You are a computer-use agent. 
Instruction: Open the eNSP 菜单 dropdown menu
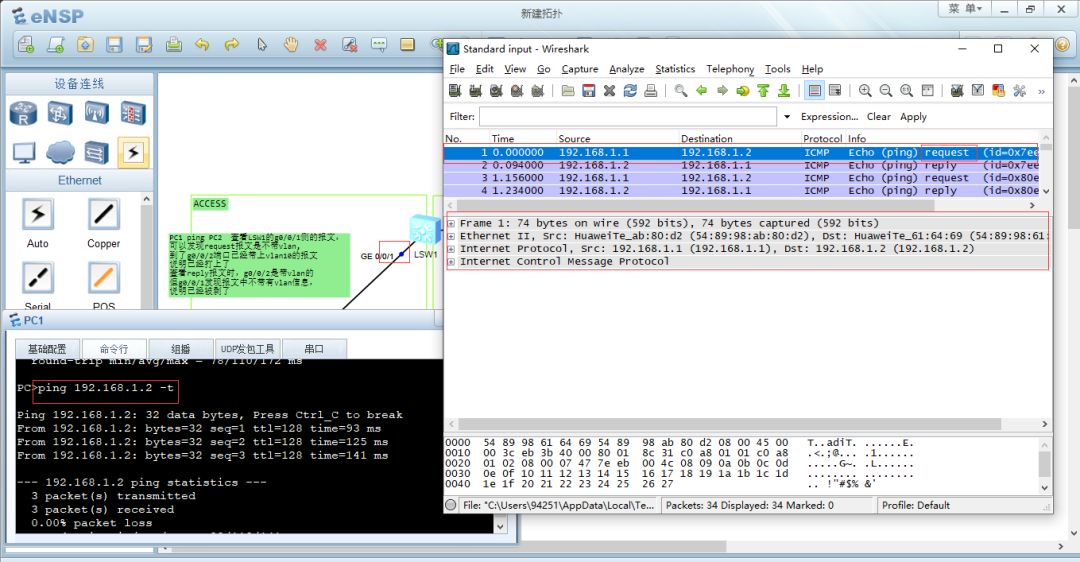point(964,9)
